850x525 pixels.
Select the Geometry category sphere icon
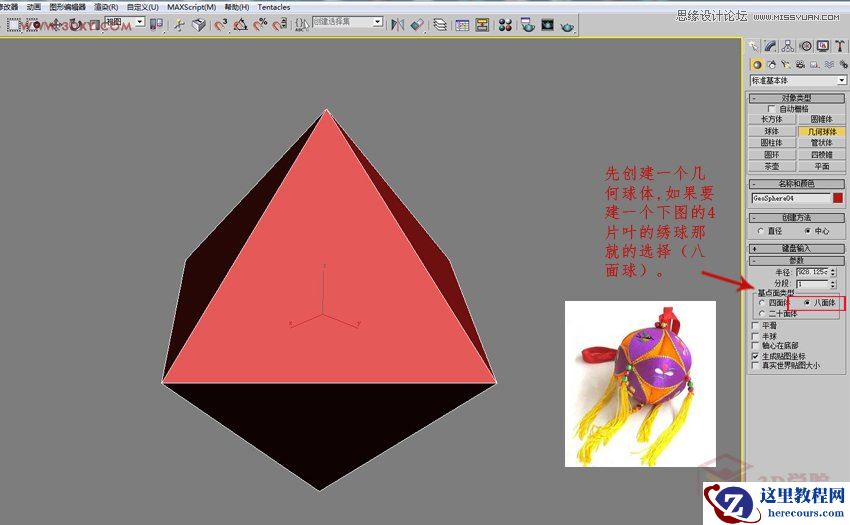click(757, 65)
